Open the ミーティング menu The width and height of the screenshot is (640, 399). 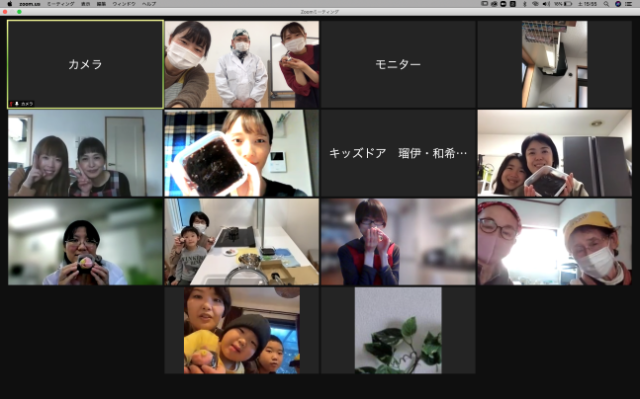[60, 4]
